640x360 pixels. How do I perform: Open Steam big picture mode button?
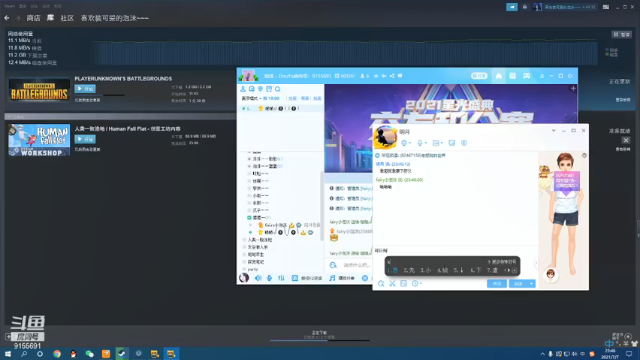pos(606,7)
